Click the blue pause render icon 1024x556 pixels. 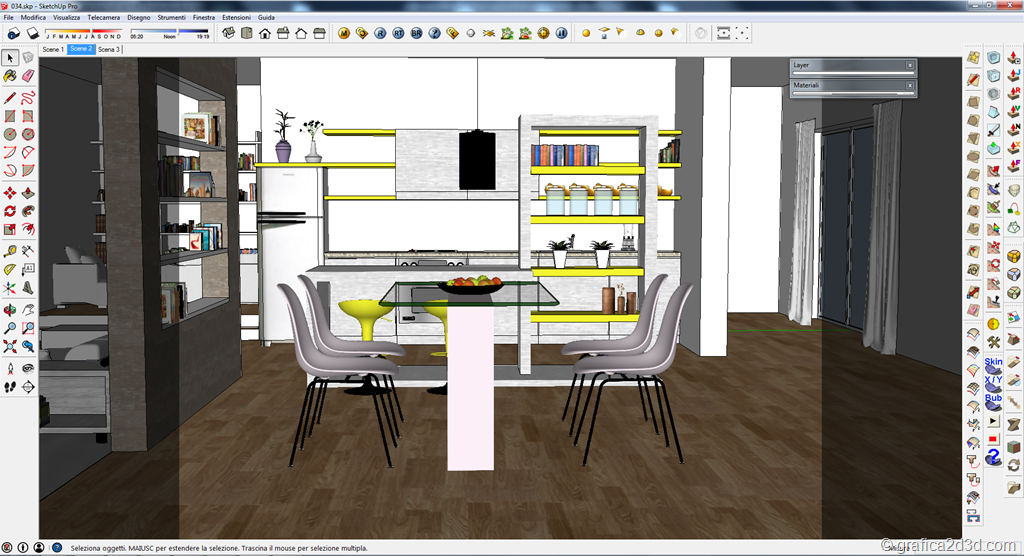[x=561, y=33]
